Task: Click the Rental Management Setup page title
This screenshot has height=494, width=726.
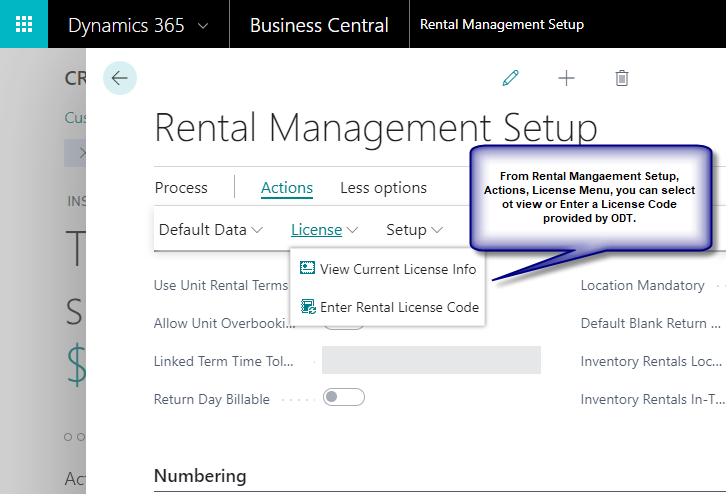Action: [x=376, y=129]
